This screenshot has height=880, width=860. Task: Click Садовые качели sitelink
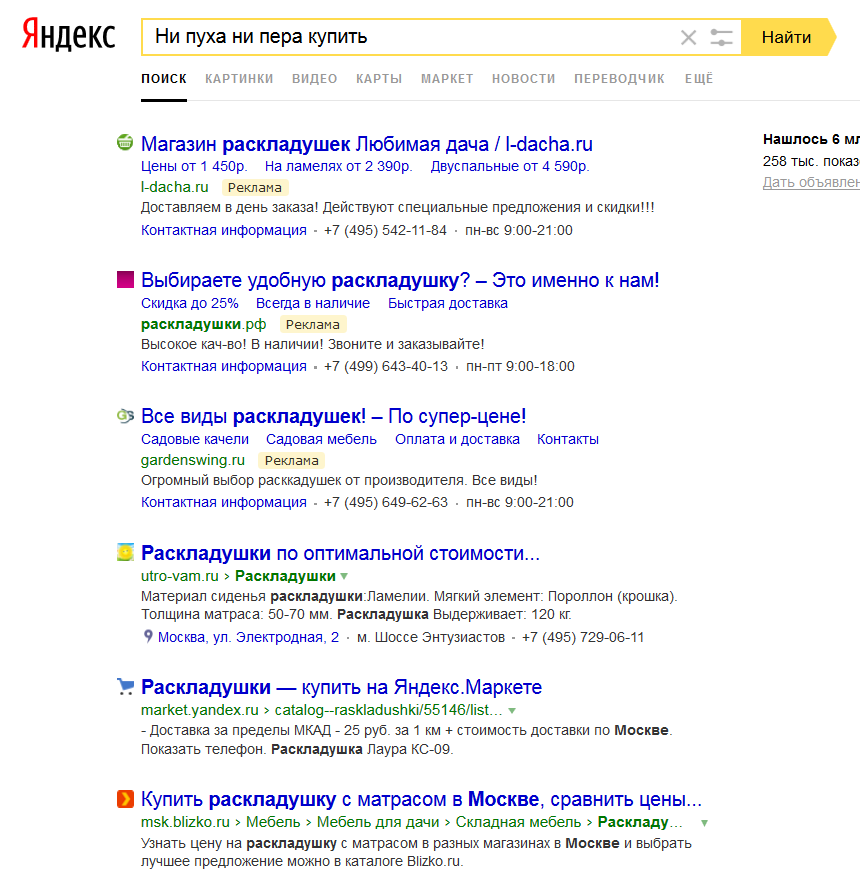click(195, 439)
